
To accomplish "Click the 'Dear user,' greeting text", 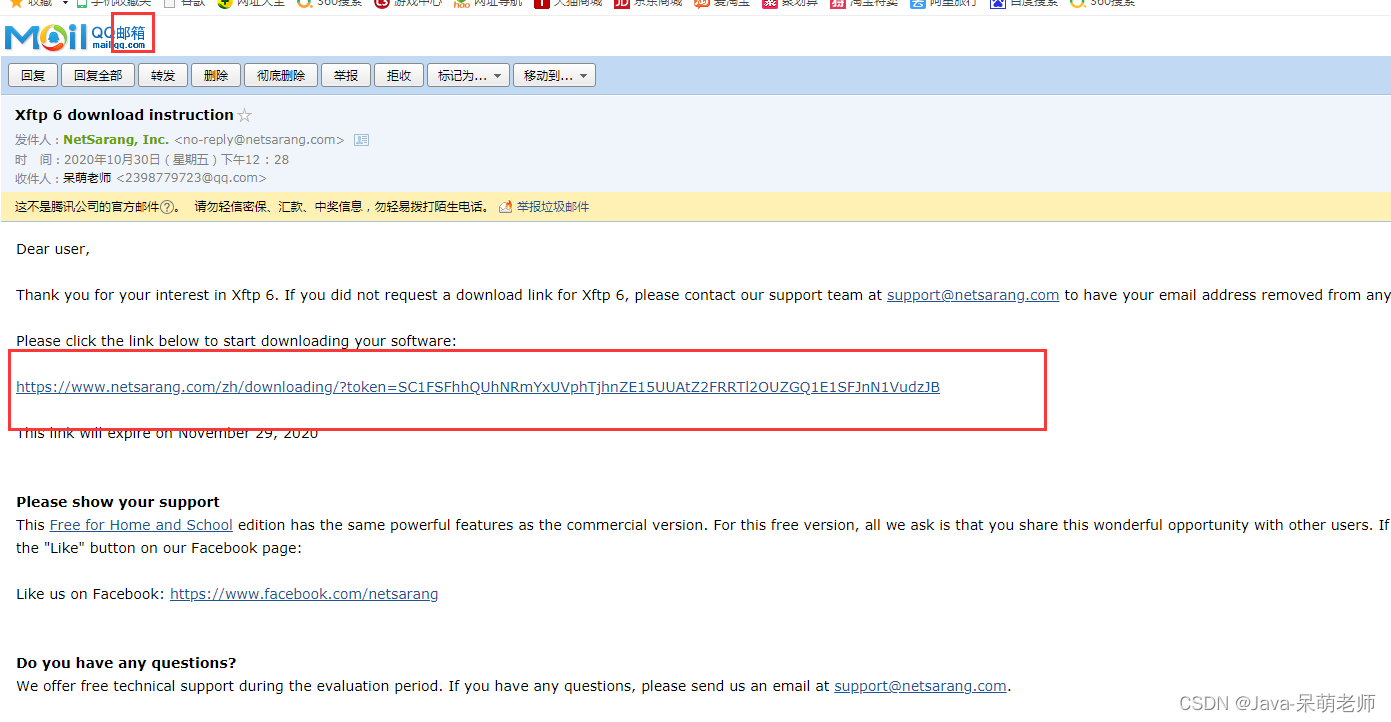I will [x=53, y=249].
